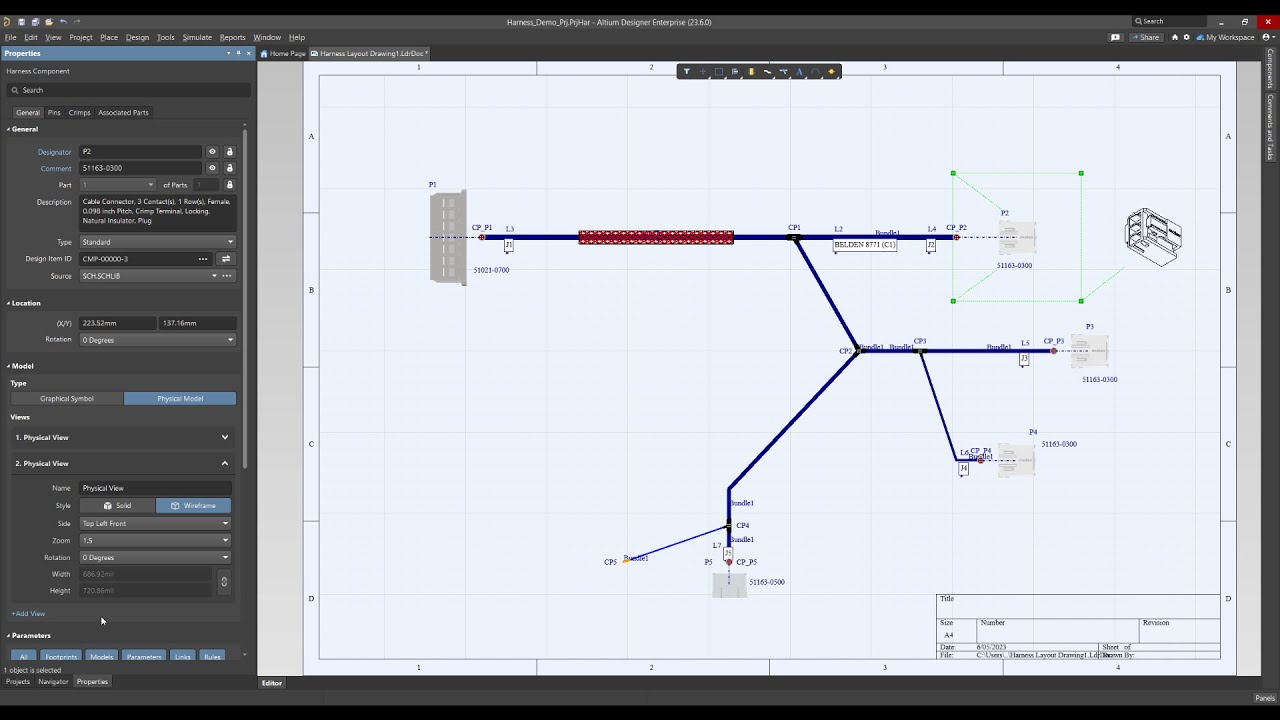Click the align objects icon in the active bar
This screenshot has height=720, width=1280.
point(735,72)
